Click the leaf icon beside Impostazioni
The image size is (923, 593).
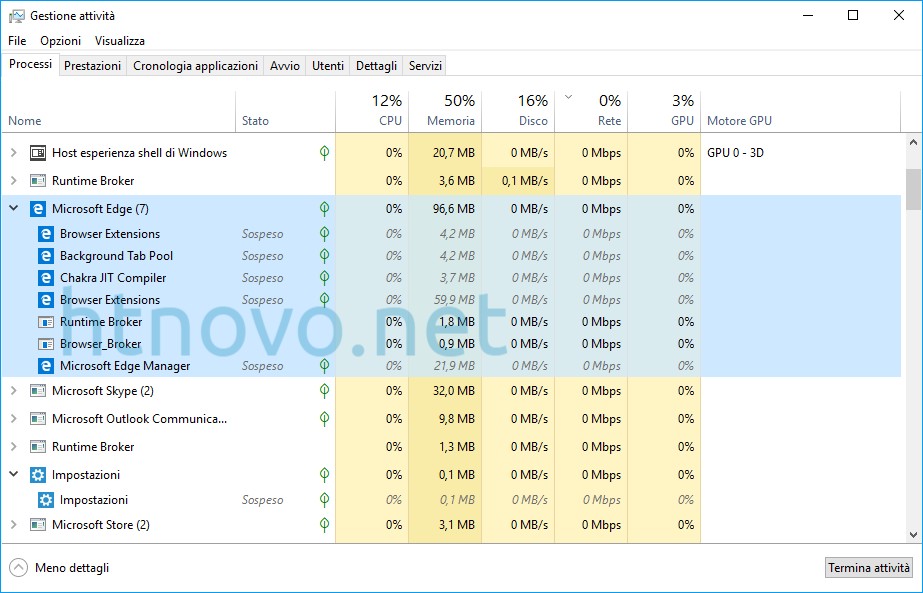[323, 473]
